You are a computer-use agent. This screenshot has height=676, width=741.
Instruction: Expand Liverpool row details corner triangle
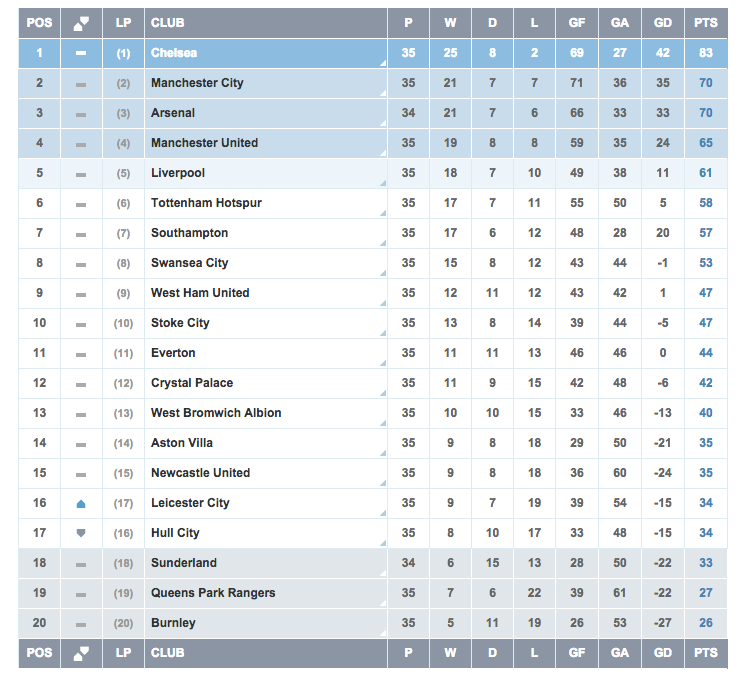point(383,183)
